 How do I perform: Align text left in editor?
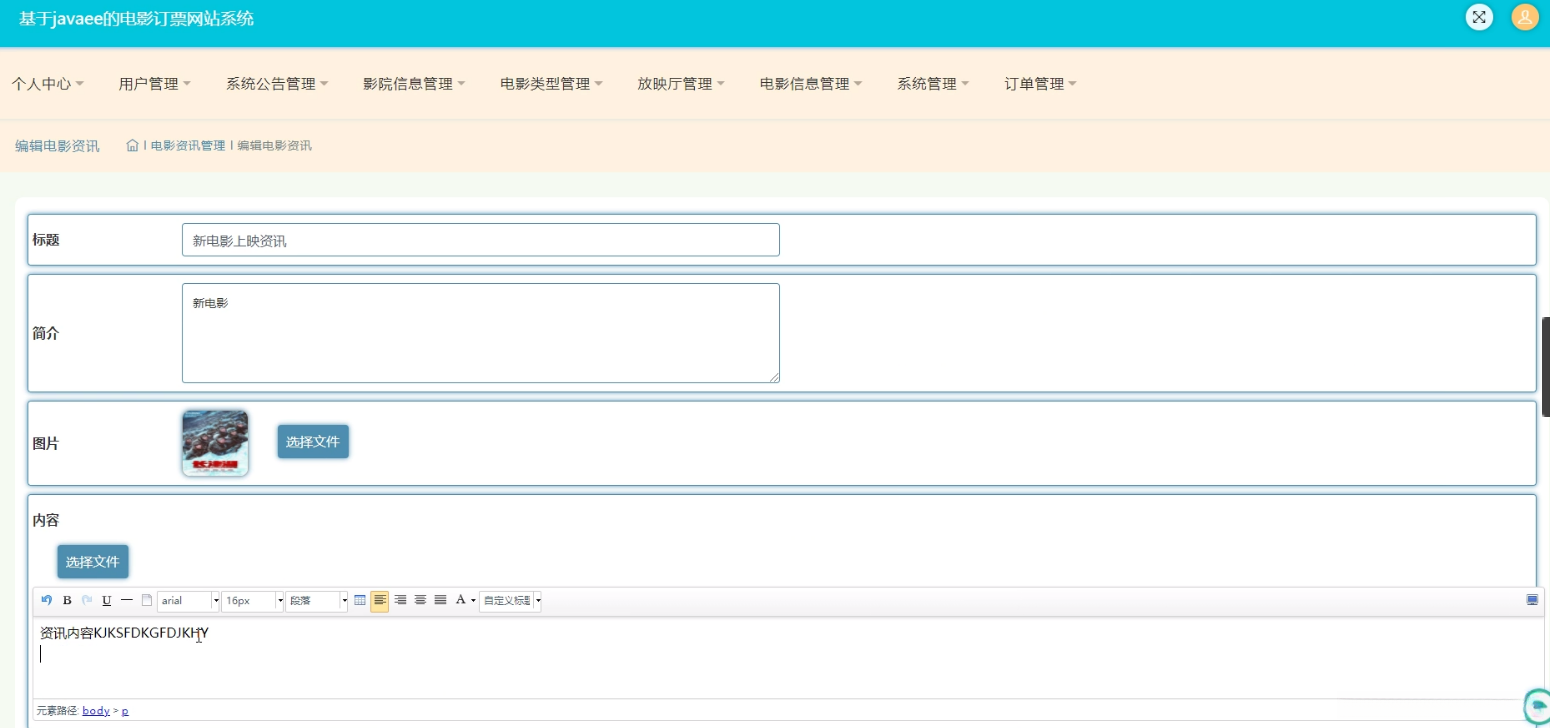[380, 601]
